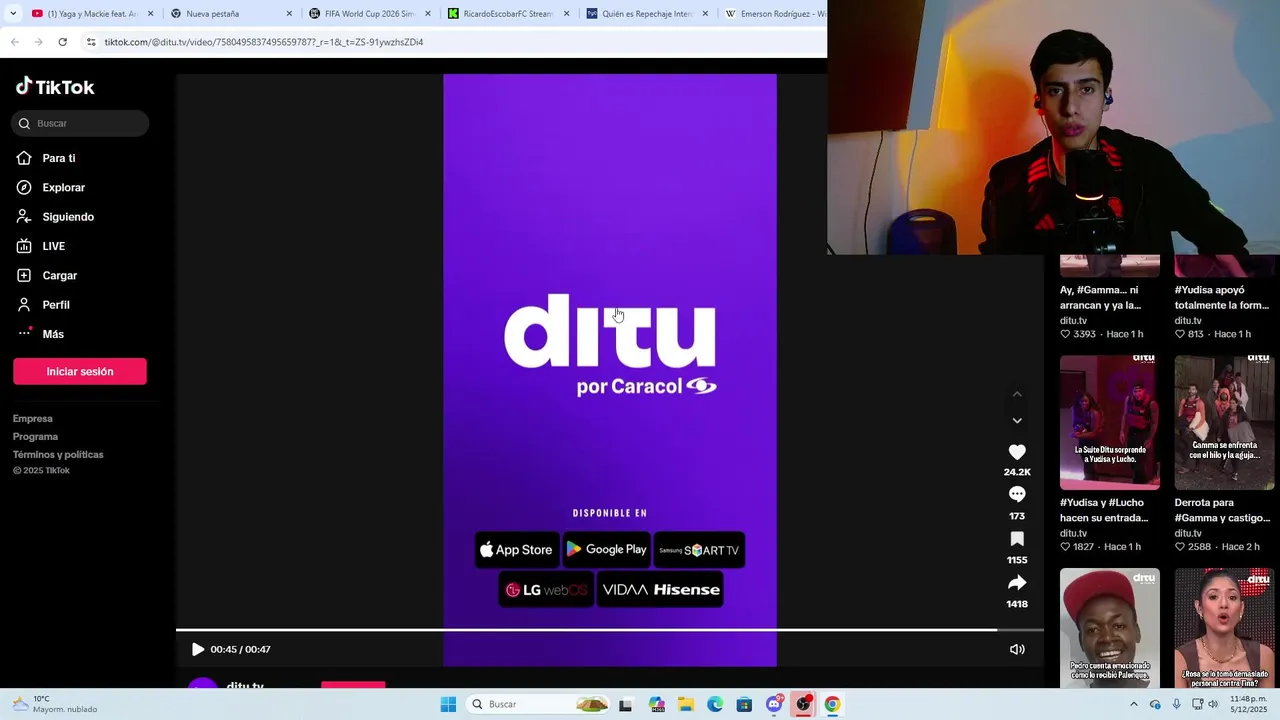Open Google Chrome from taskbar
Screen dimensions: 1280x720
coord(832,704)
